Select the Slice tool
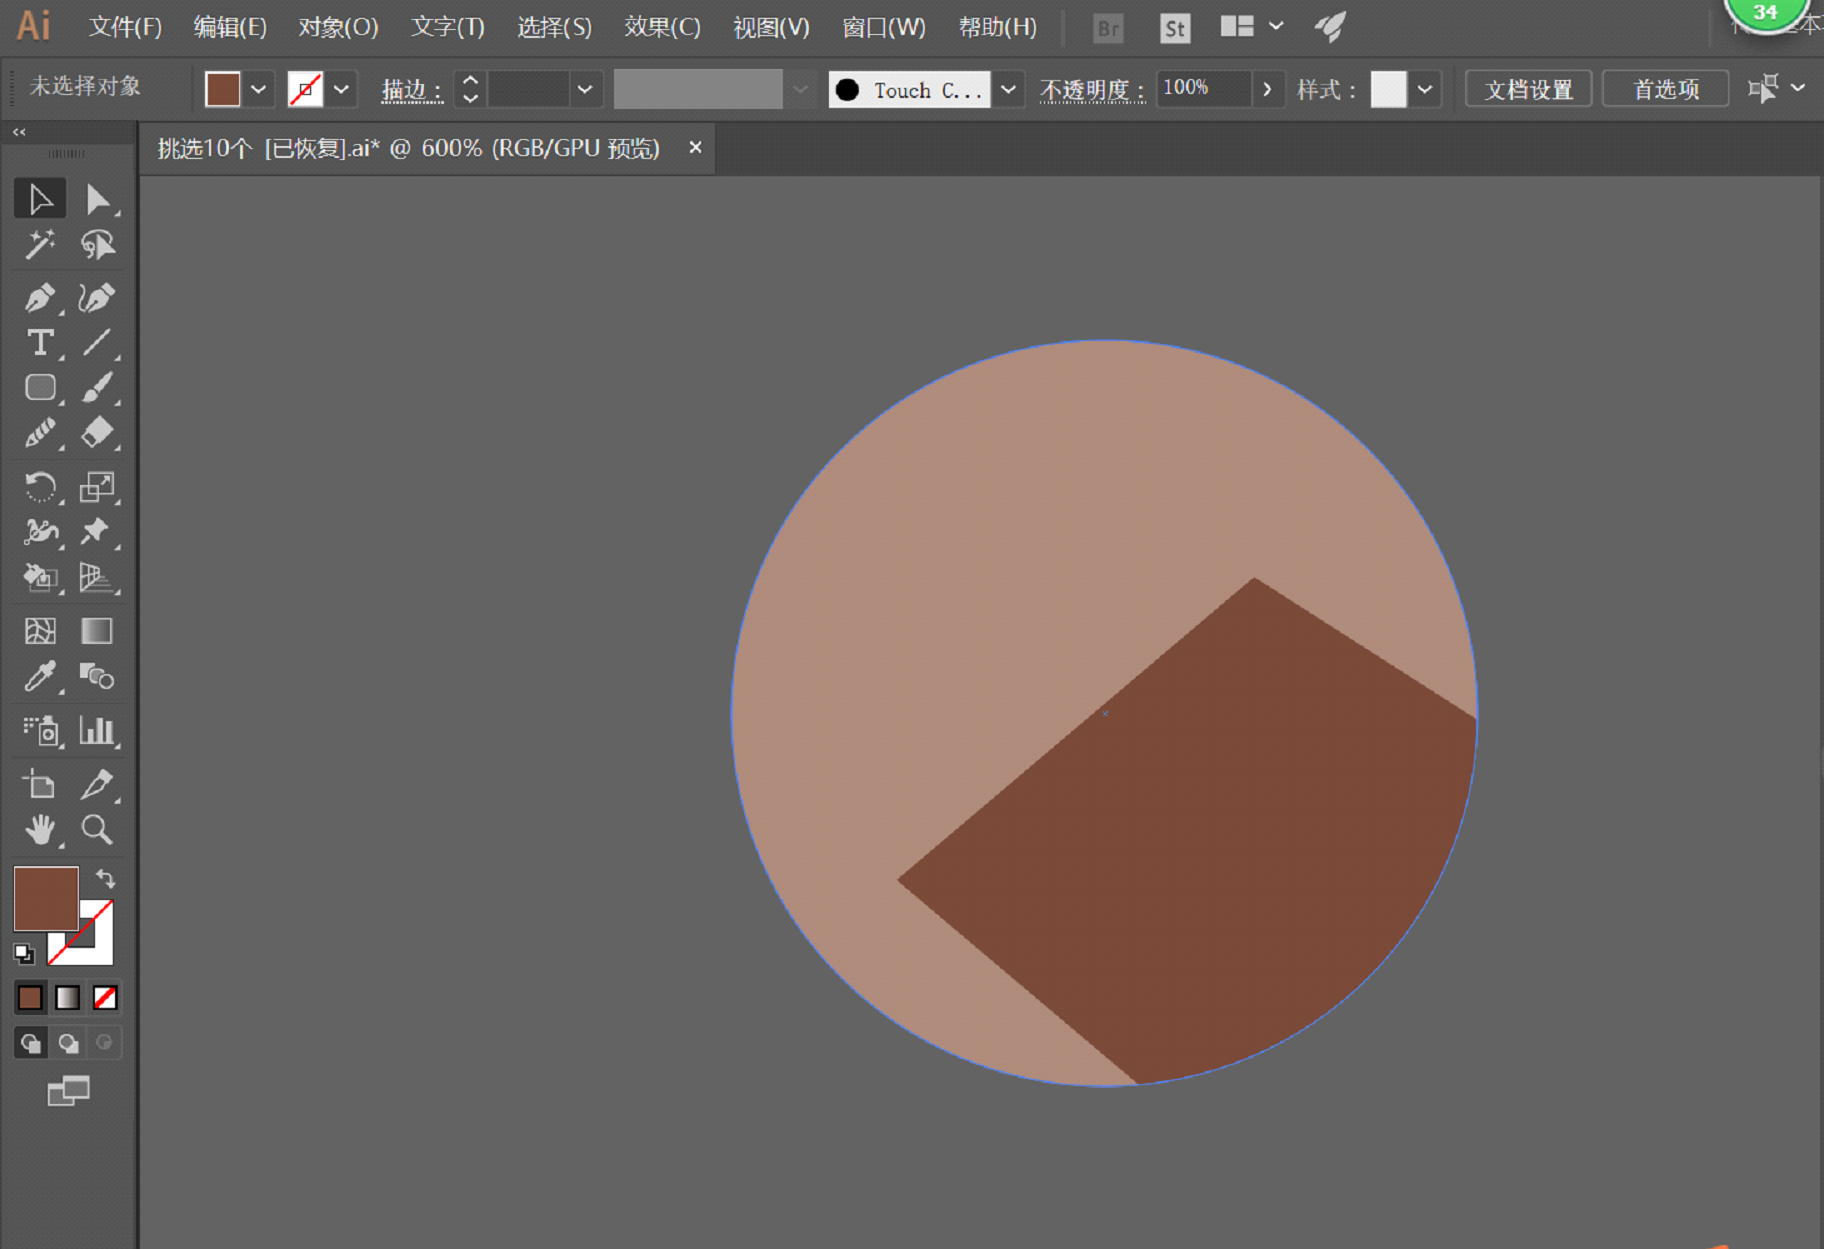 (x=97, y=785)
